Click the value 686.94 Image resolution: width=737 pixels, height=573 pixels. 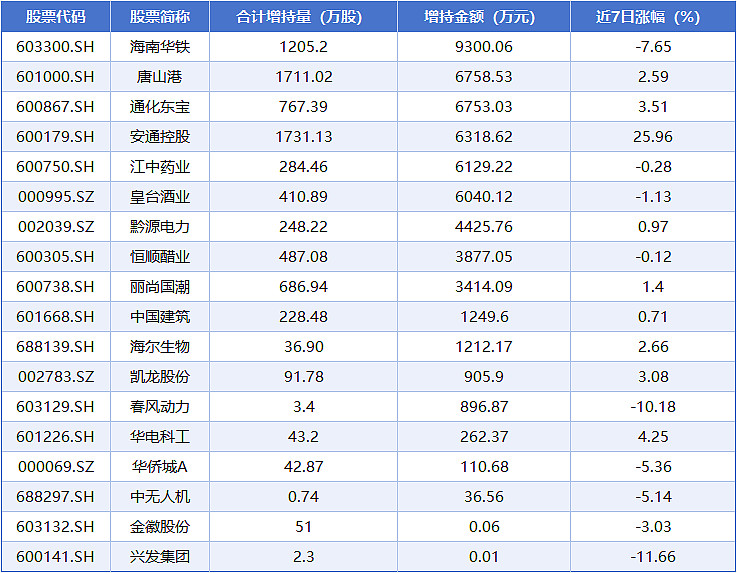pyautogui.click(x=303, y=287)
